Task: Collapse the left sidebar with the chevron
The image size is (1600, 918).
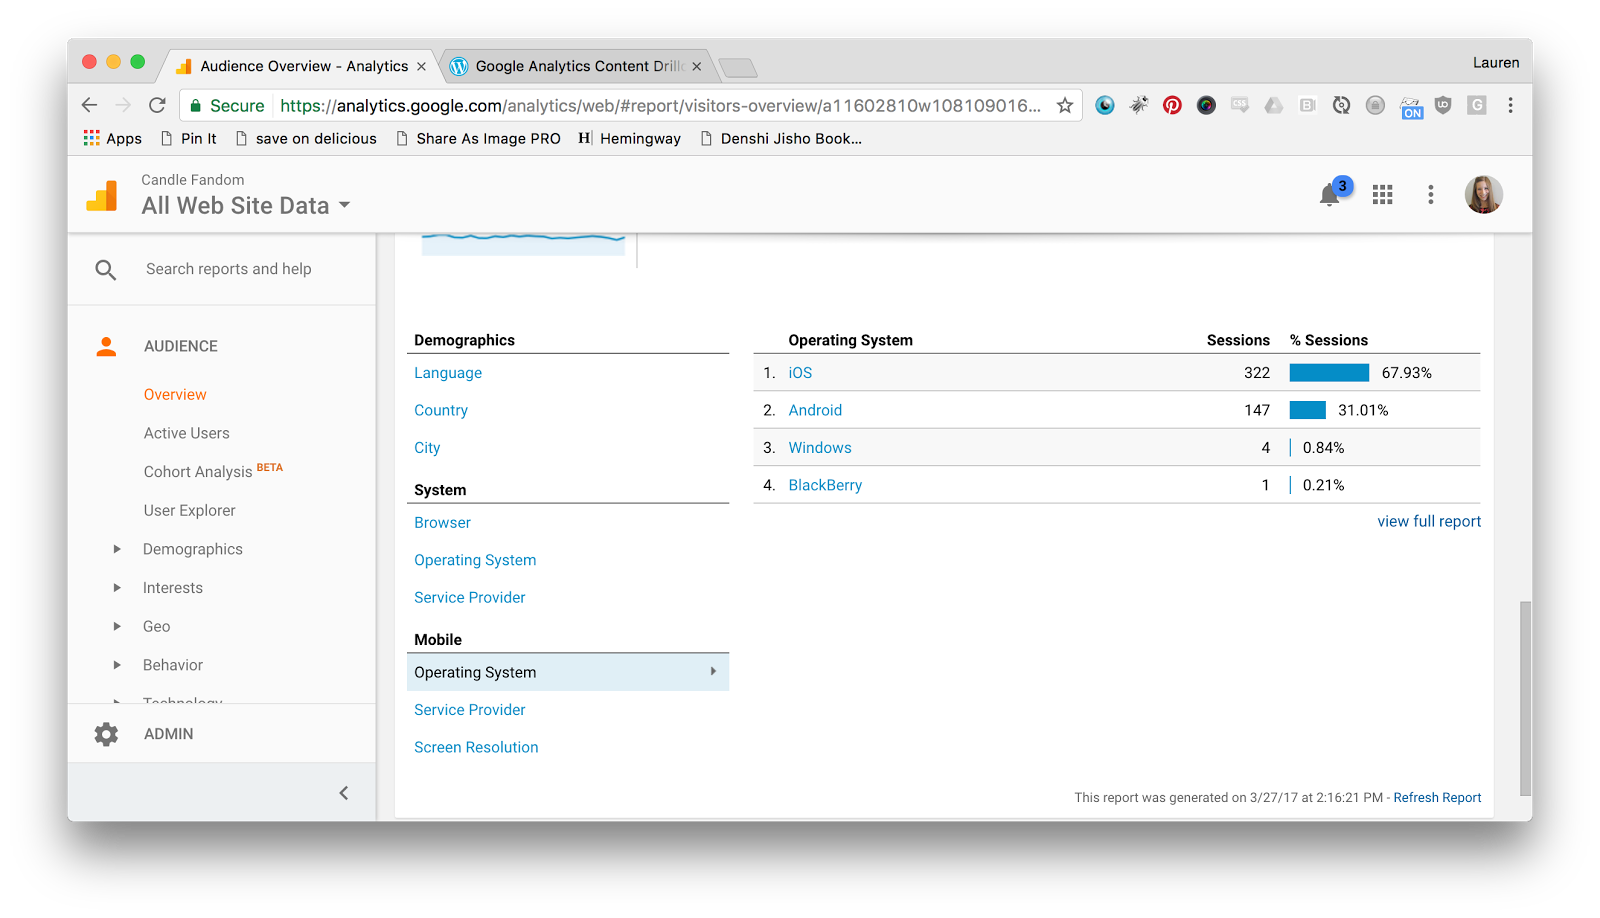Action: click(x=343, y=793)
